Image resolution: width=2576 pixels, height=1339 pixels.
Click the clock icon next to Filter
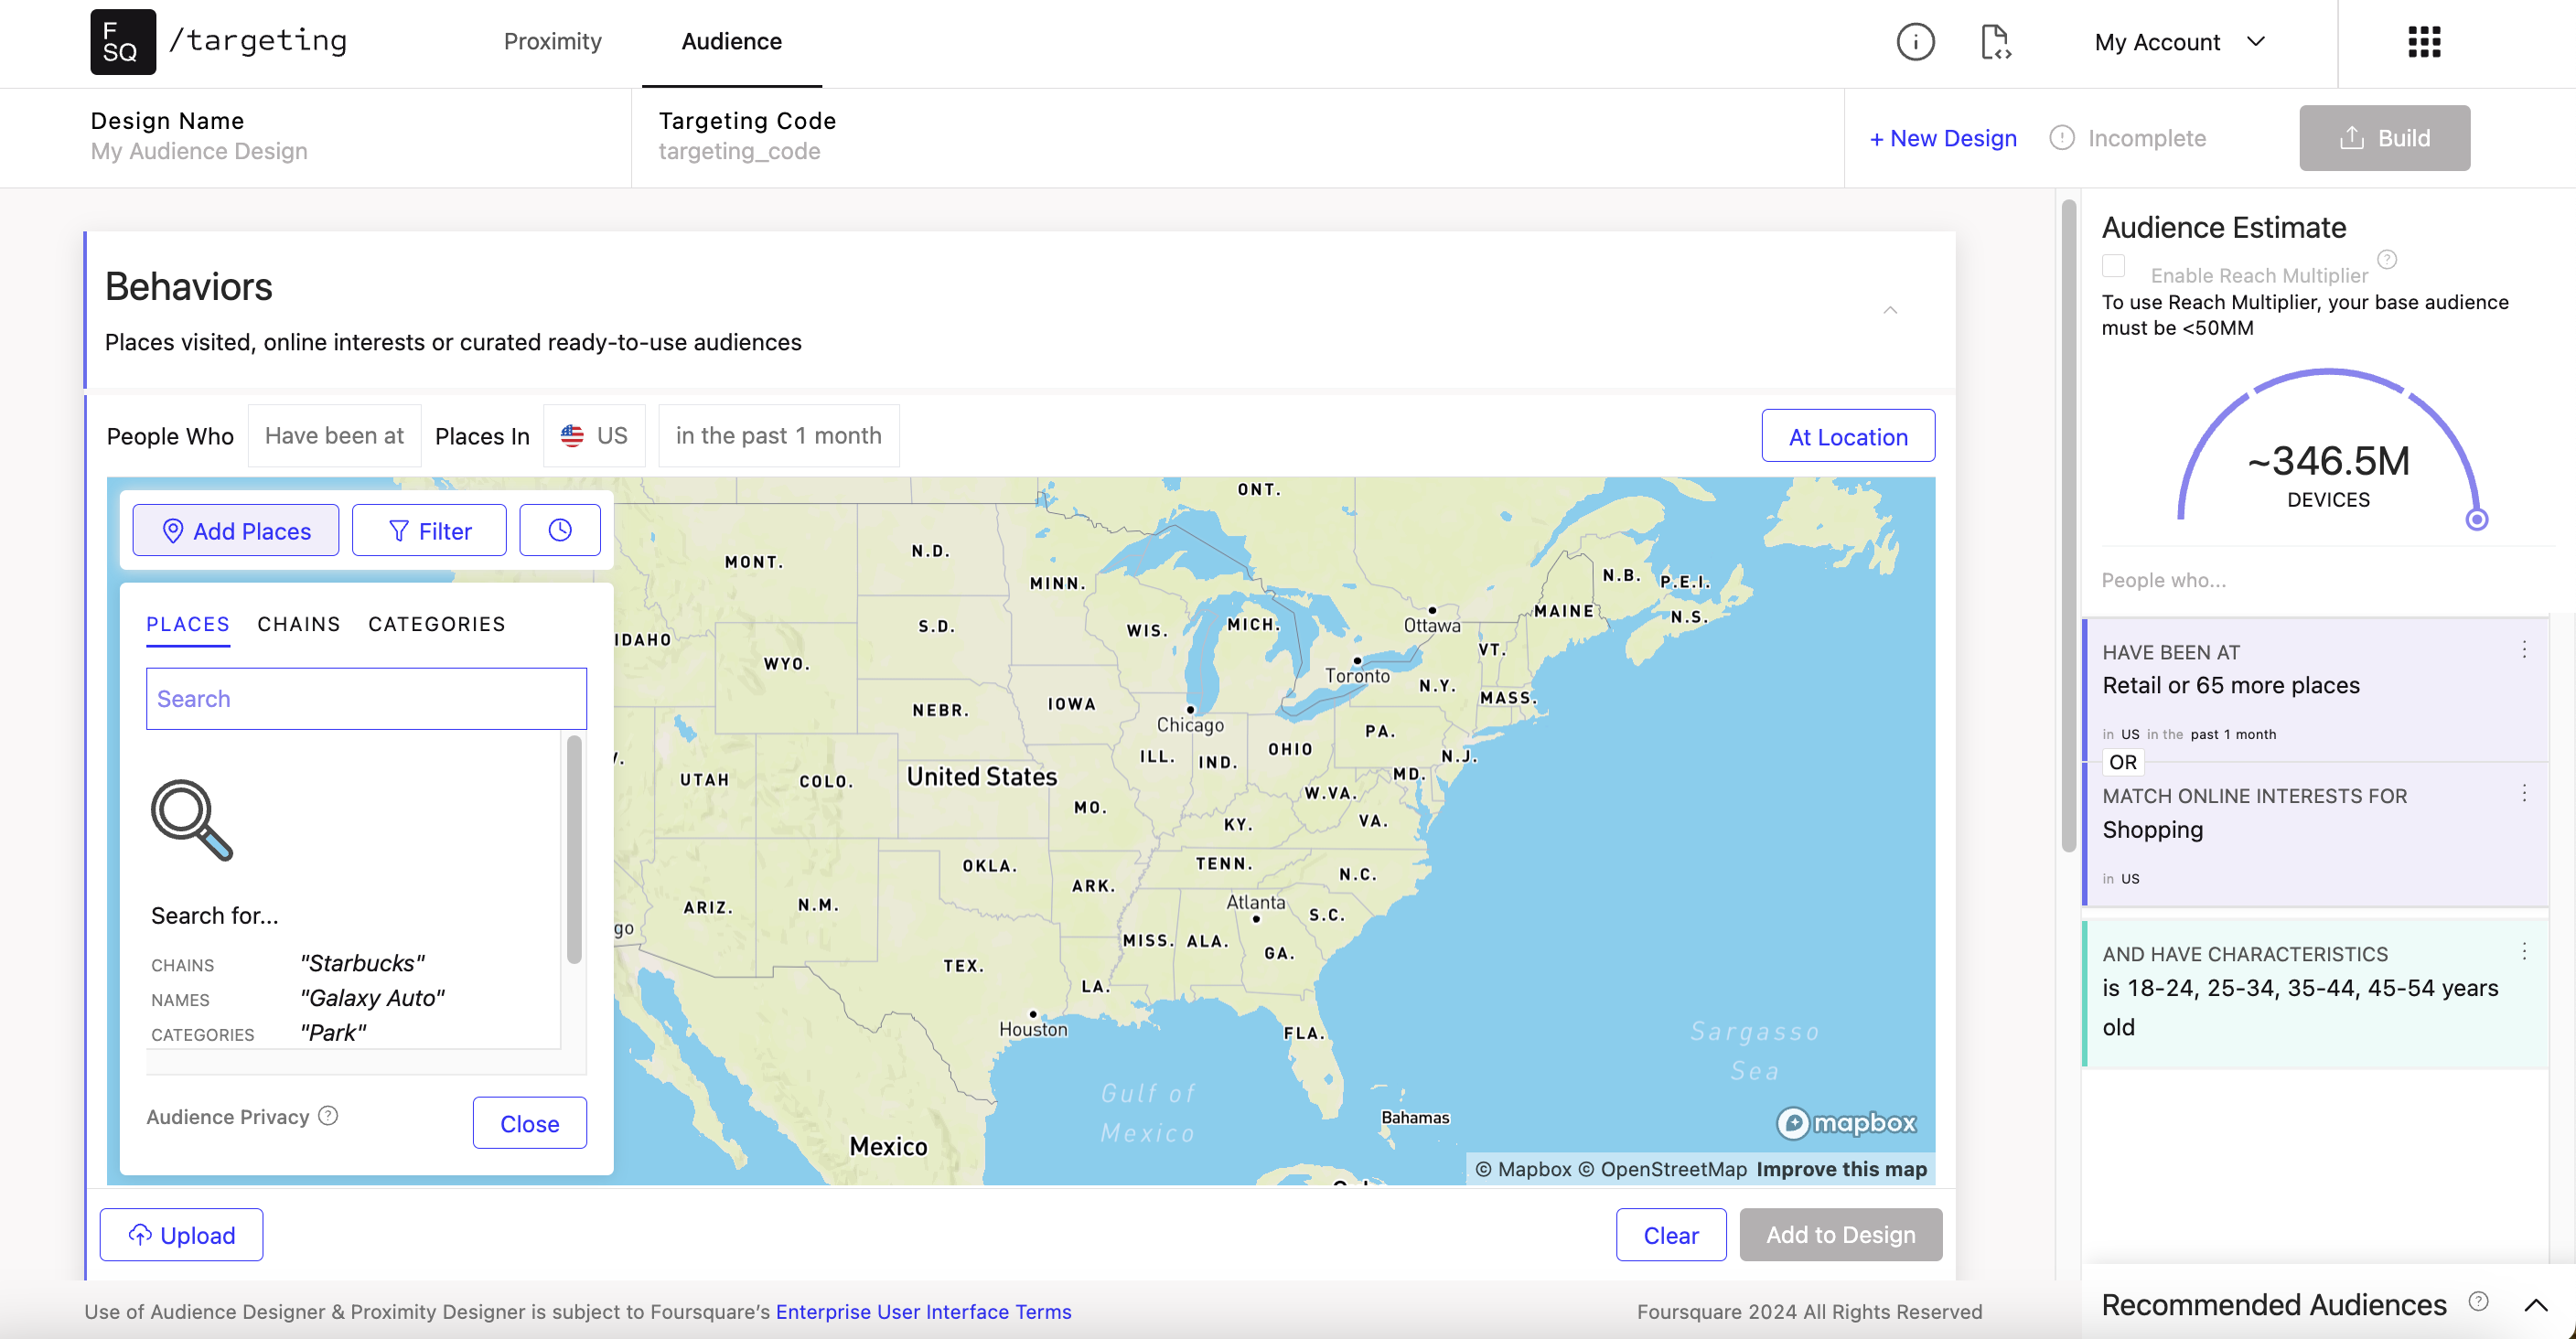point(559,530)
